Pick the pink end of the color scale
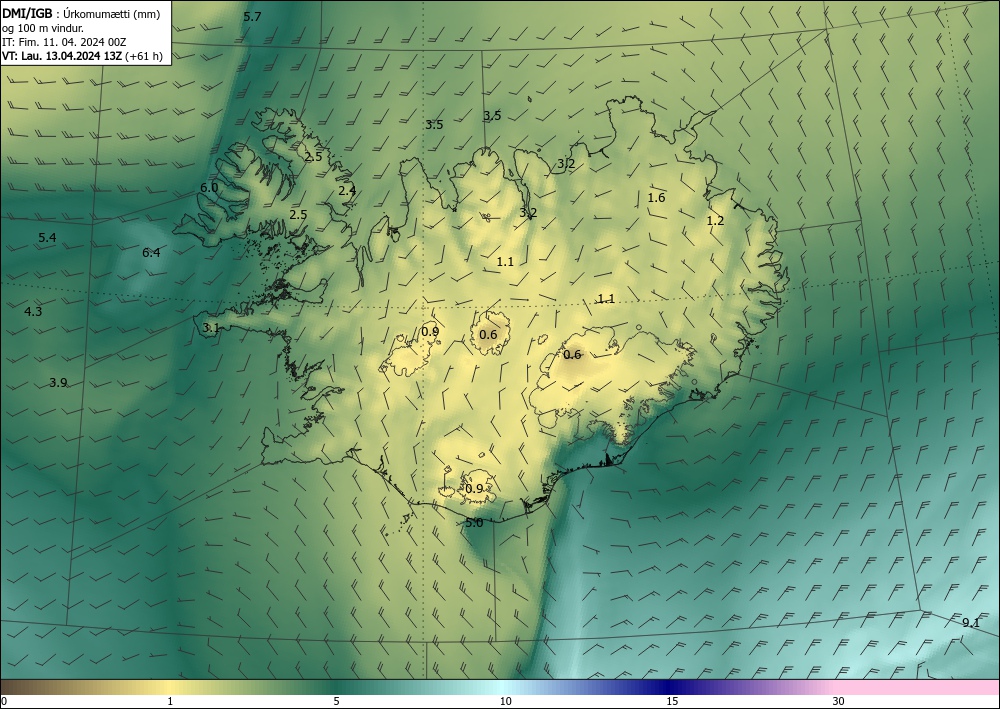 pos(918,687)
